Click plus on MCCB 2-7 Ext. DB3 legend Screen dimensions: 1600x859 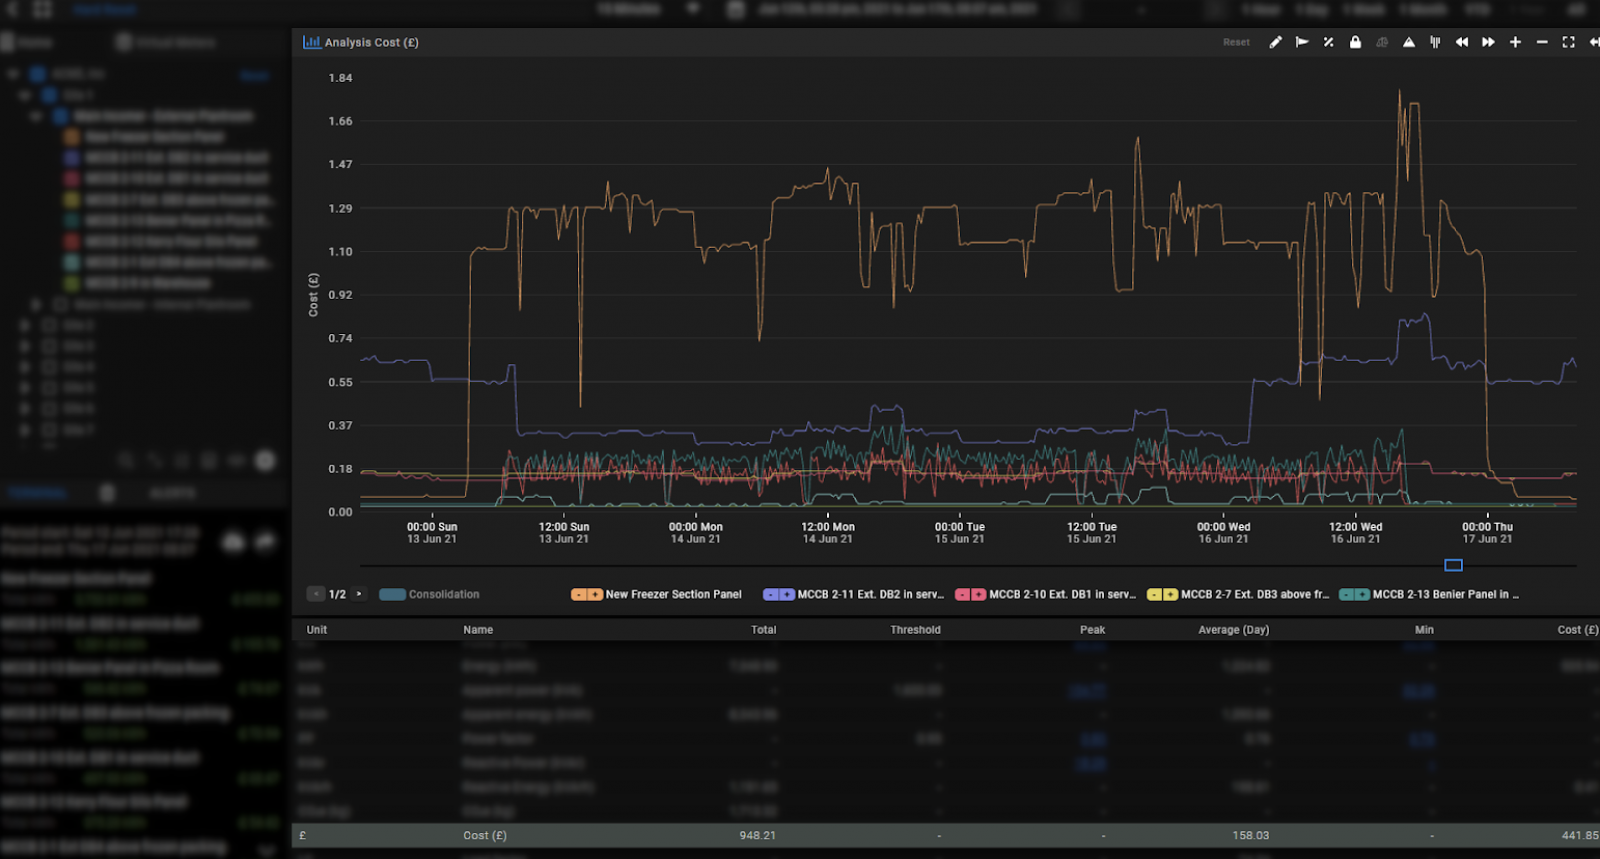pyautogui.click(x=1171, y=594)
